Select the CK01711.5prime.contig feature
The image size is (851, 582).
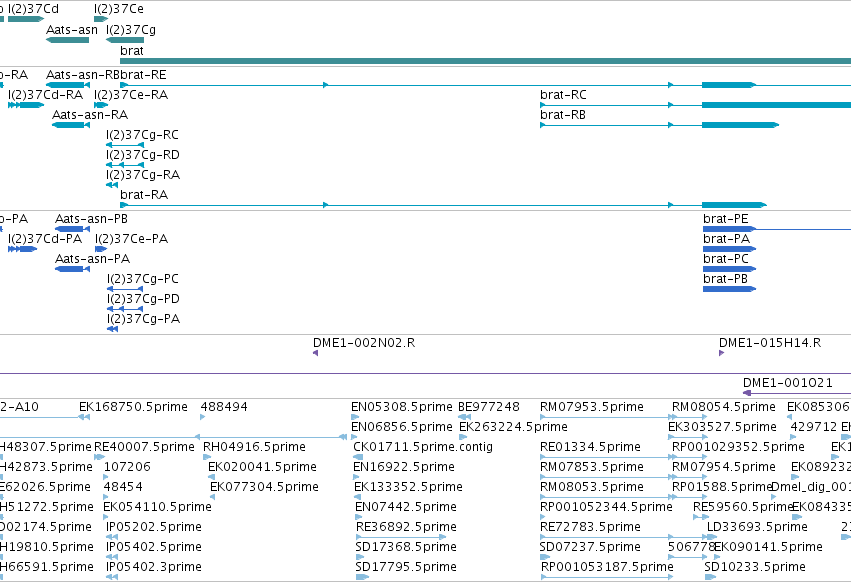coord(423,447)
